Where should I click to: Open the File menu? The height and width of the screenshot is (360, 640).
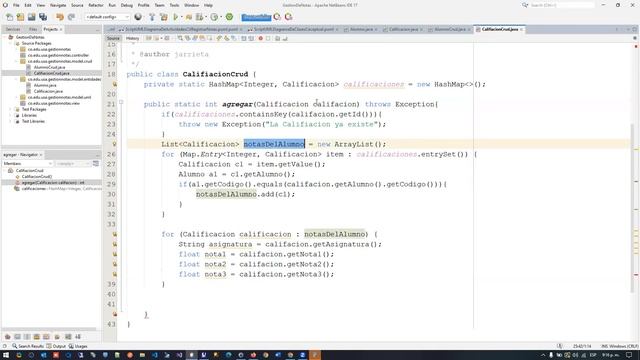tap(16, 5)
